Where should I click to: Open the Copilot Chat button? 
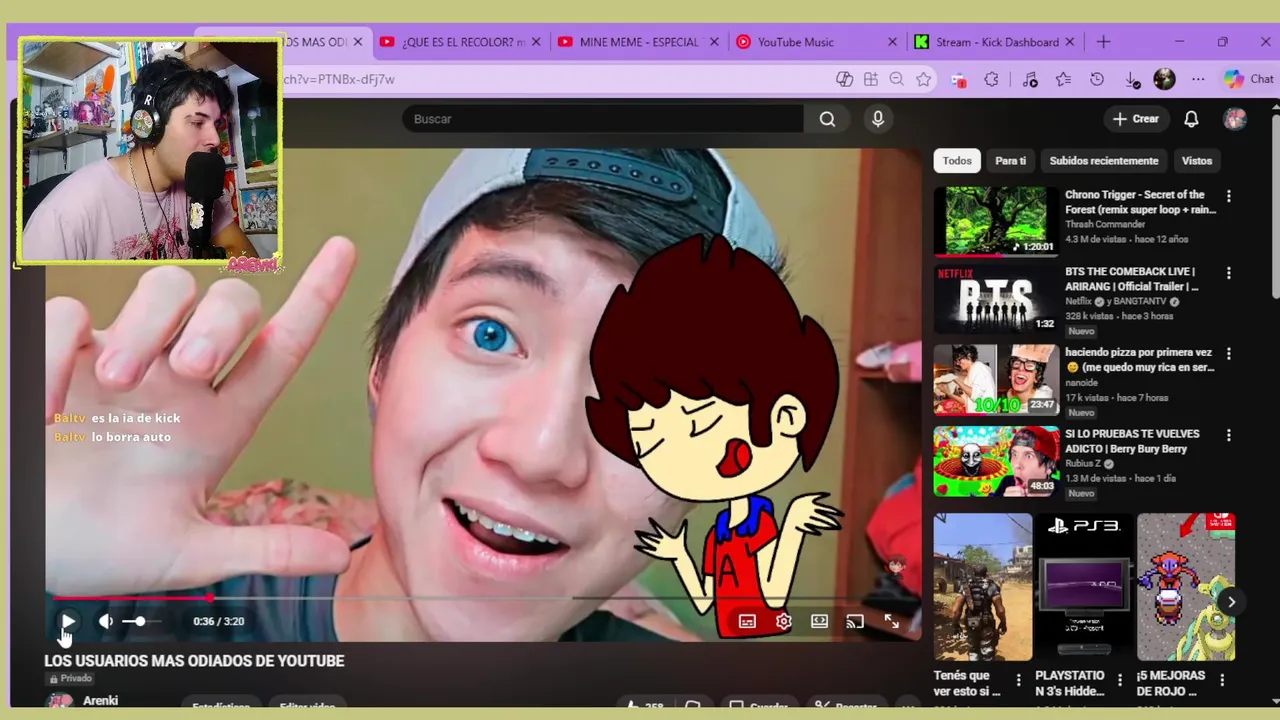[1248, 79]
